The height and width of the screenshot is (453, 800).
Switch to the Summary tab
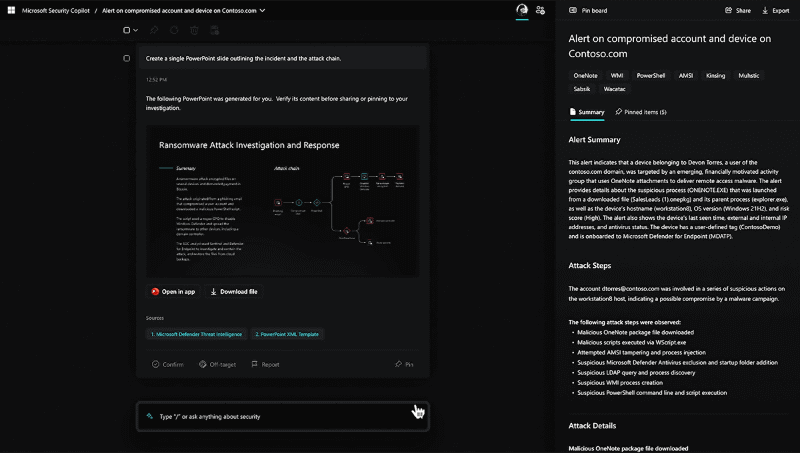point(586,112)
